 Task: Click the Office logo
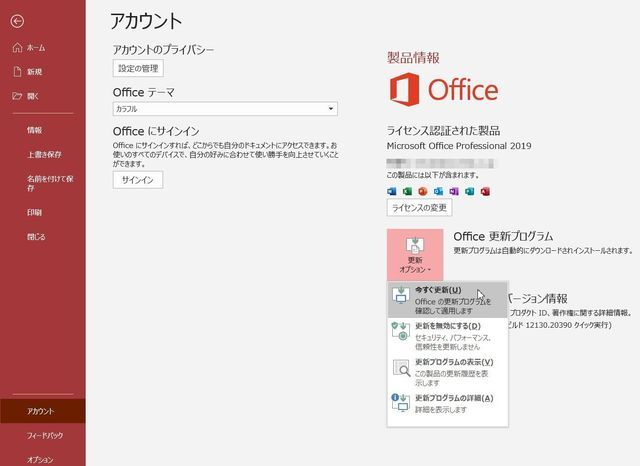(x=444, y=90)
